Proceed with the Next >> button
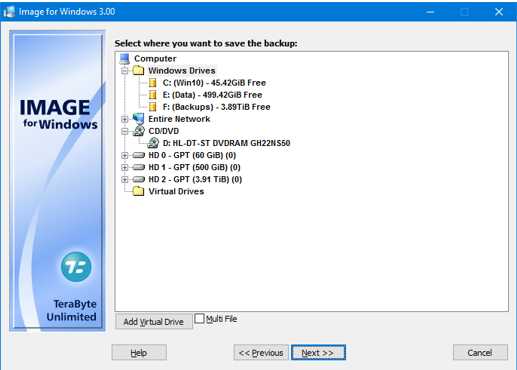This screenshot has height=370, width=517. pyautogui.click(x=318, y=353)
